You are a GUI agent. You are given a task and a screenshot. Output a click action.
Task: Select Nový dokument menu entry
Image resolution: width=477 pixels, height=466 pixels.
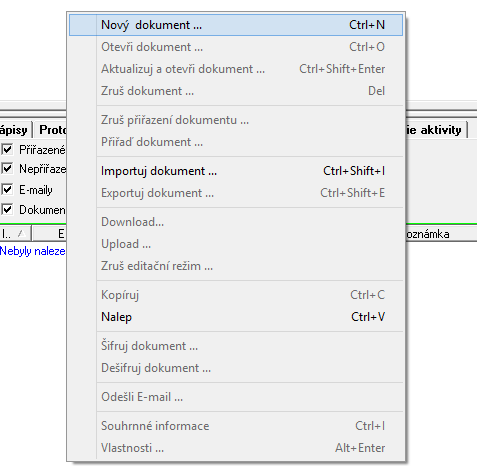(x=236, y=25)
